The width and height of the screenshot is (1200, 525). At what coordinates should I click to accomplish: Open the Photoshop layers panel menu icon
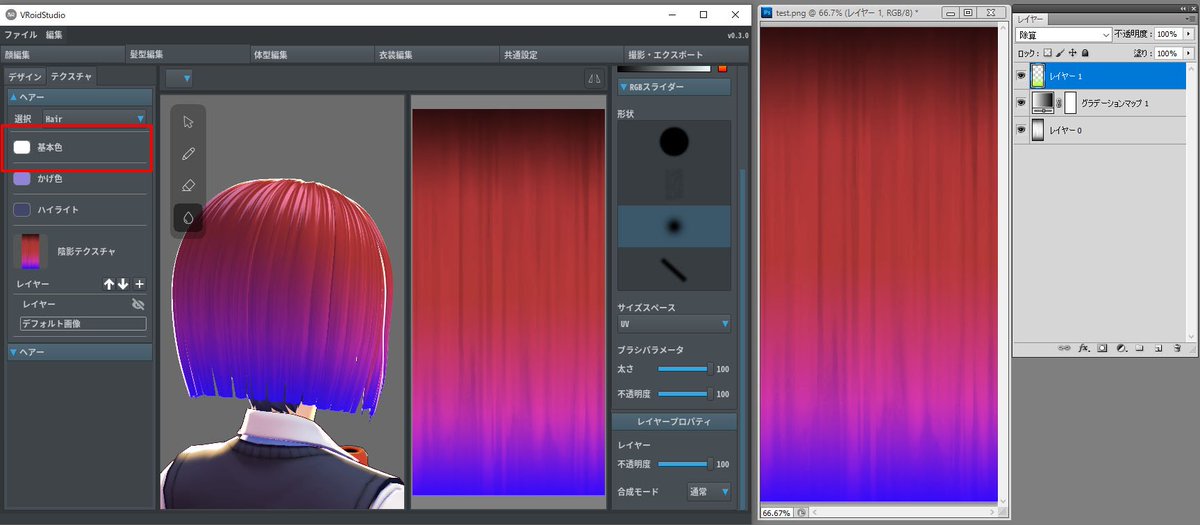coord(1189,19)
